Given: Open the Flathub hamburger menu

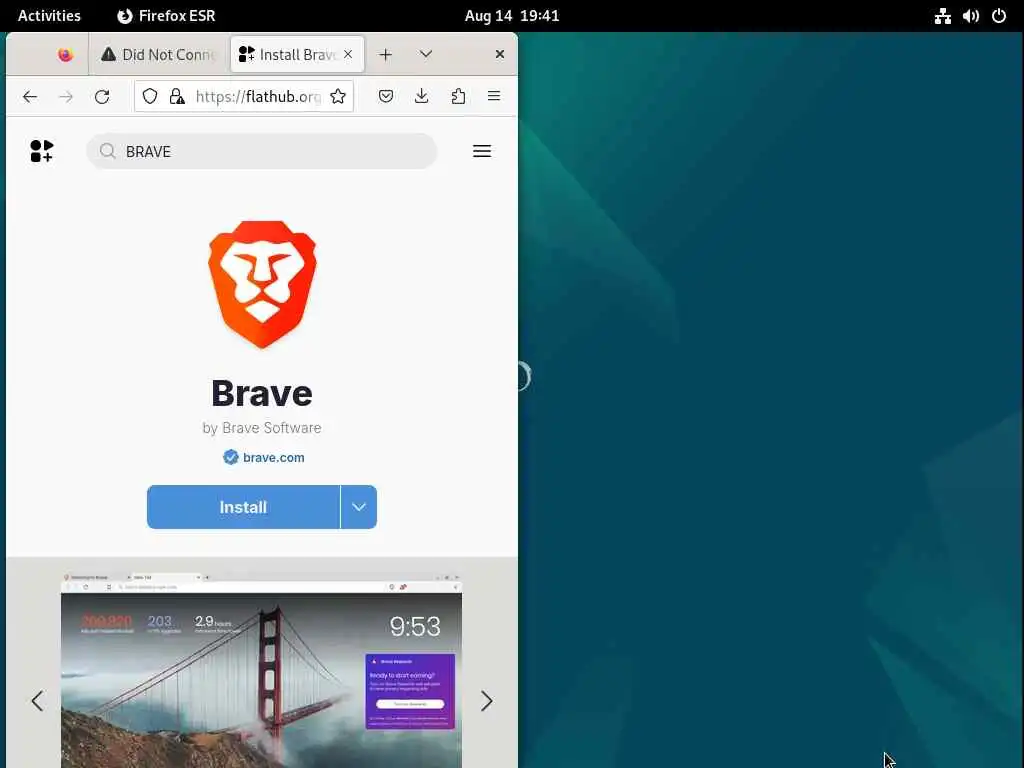Looking at the screenshot, I should click(x=482, y=151).
